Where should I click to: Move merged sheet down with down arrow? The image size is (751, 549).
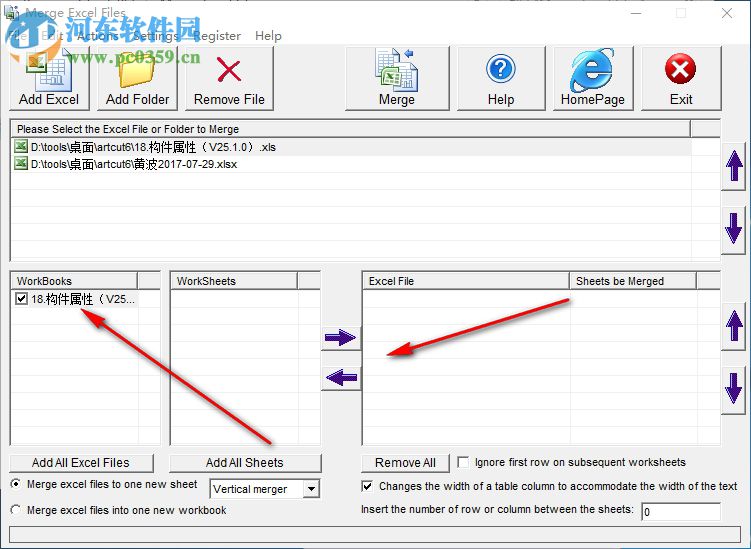click(x=734, y=390)
